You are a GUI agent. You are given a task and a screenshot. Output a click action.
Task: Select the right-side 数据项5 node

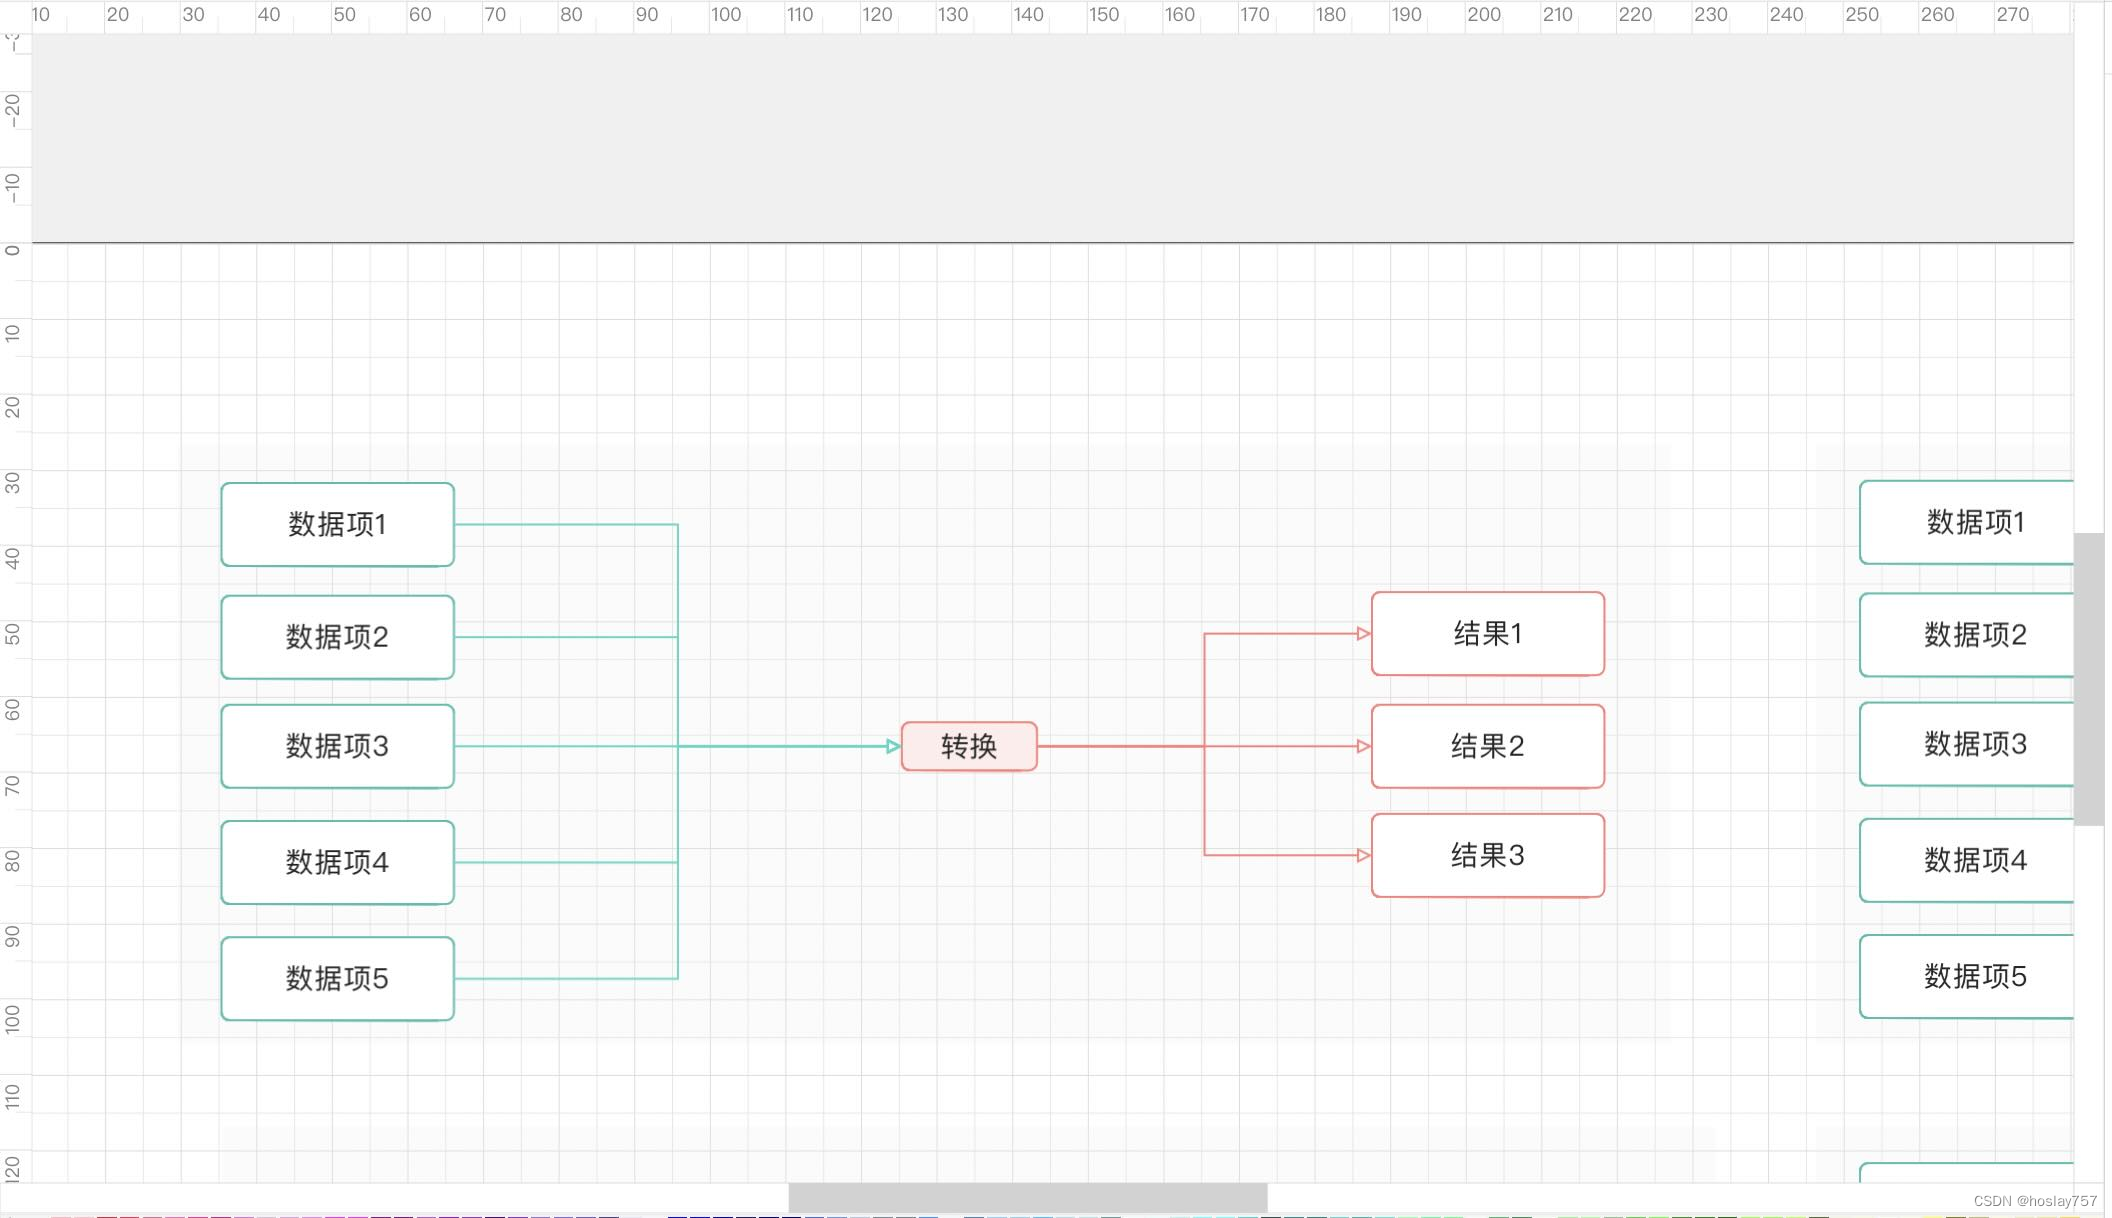tap(1967, 976)
